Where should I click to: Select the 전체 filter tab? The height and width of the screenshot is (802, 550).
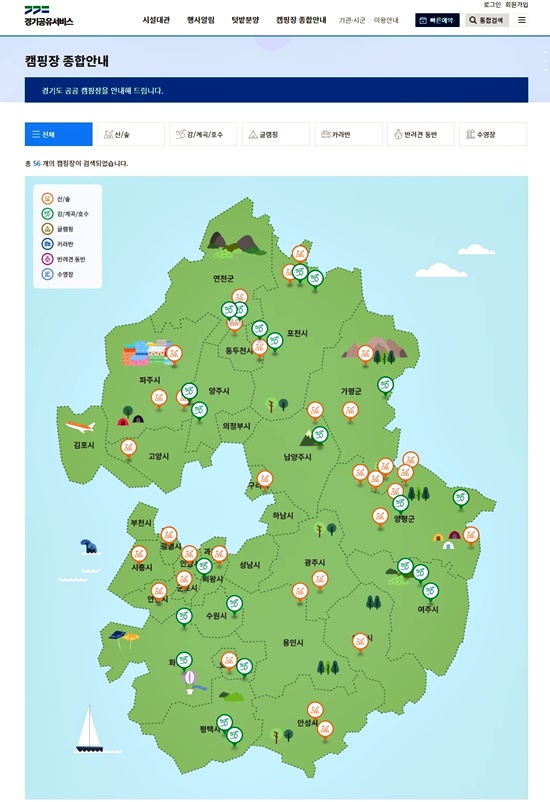point(58,134)
